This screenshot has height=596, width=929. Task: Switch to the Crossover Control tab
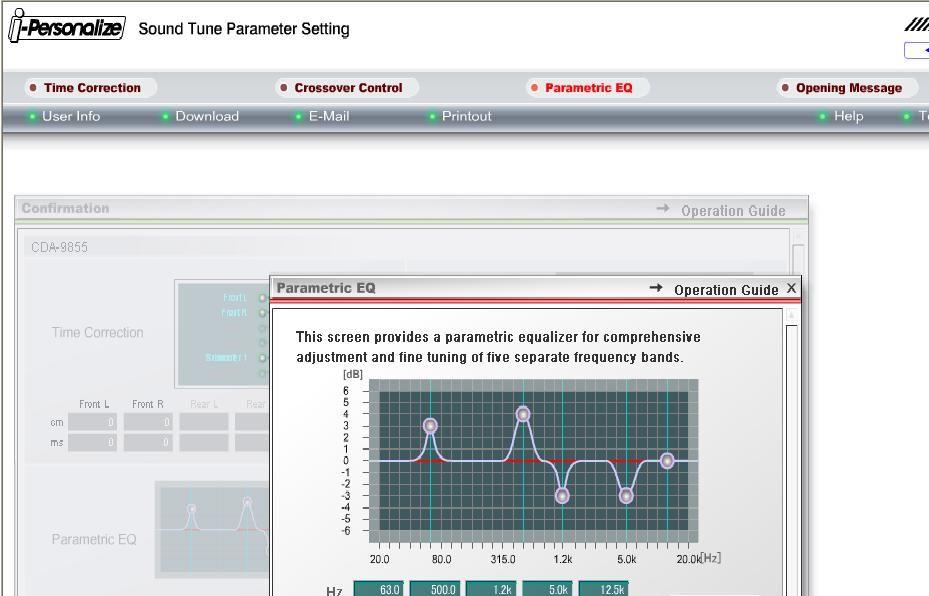[348, 88]
